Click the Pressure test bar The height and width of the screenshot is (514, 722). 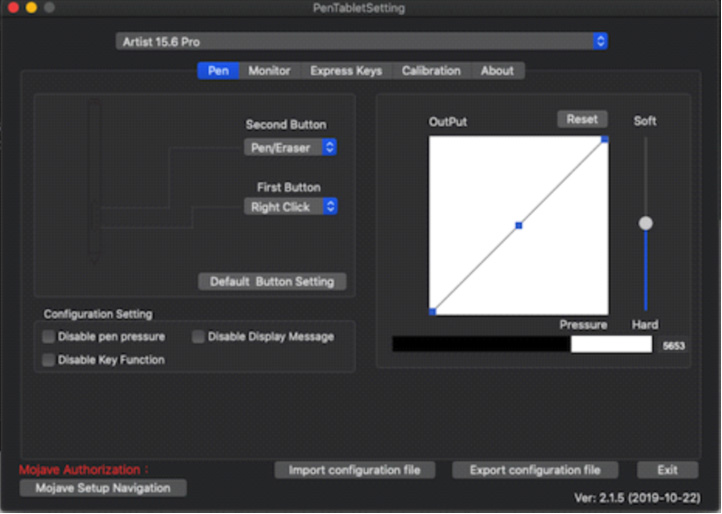click(x=522, y=344)
